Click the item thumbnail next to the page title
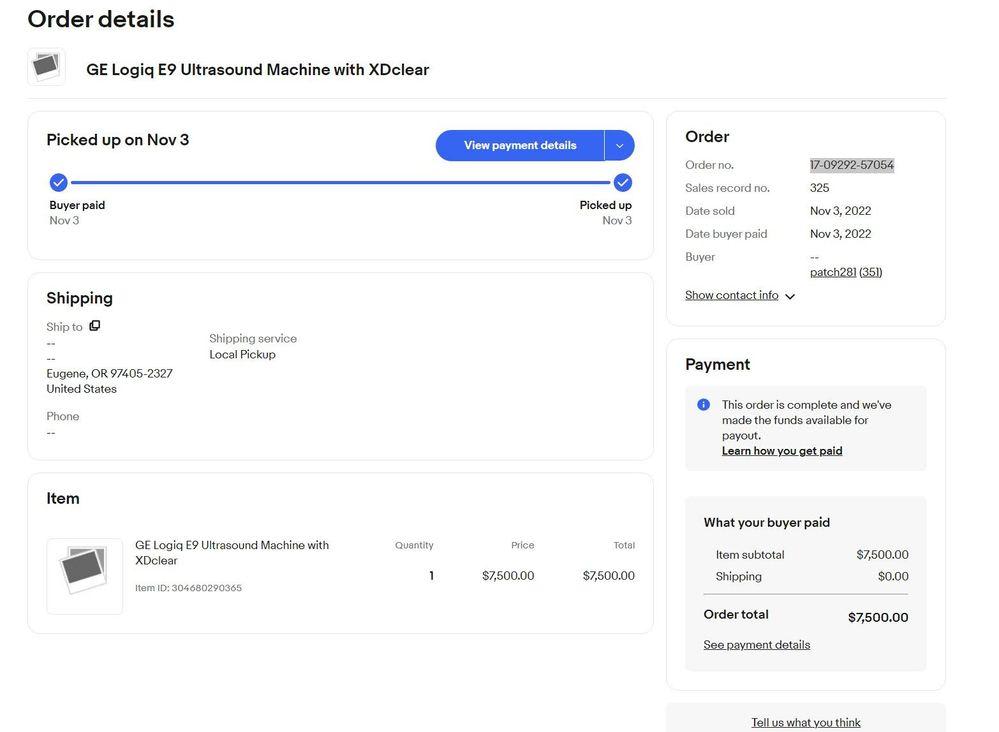The image size is (999, 732). (46, 66)
